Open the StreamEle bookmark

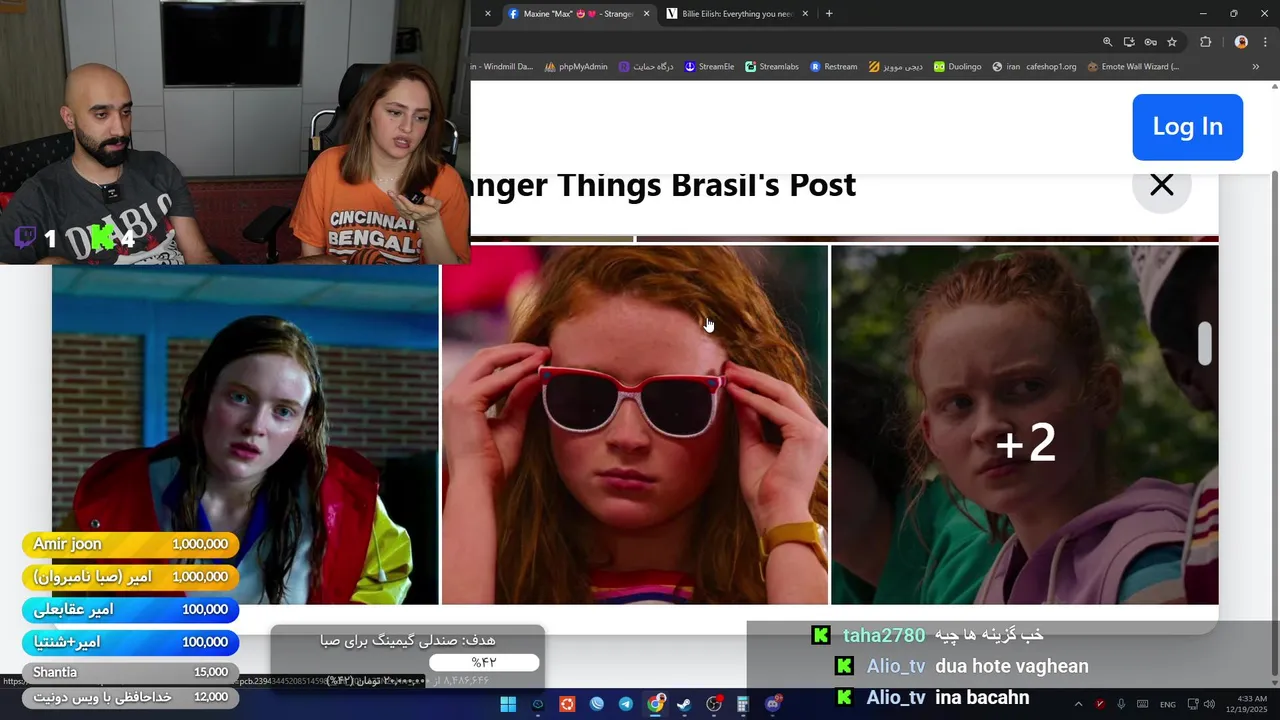point(709,67)
